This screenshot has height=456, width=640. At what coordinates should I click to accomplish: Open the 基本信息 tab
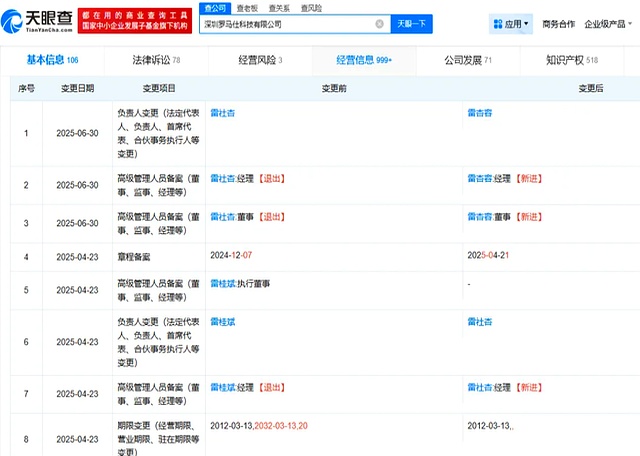point(52,60)
